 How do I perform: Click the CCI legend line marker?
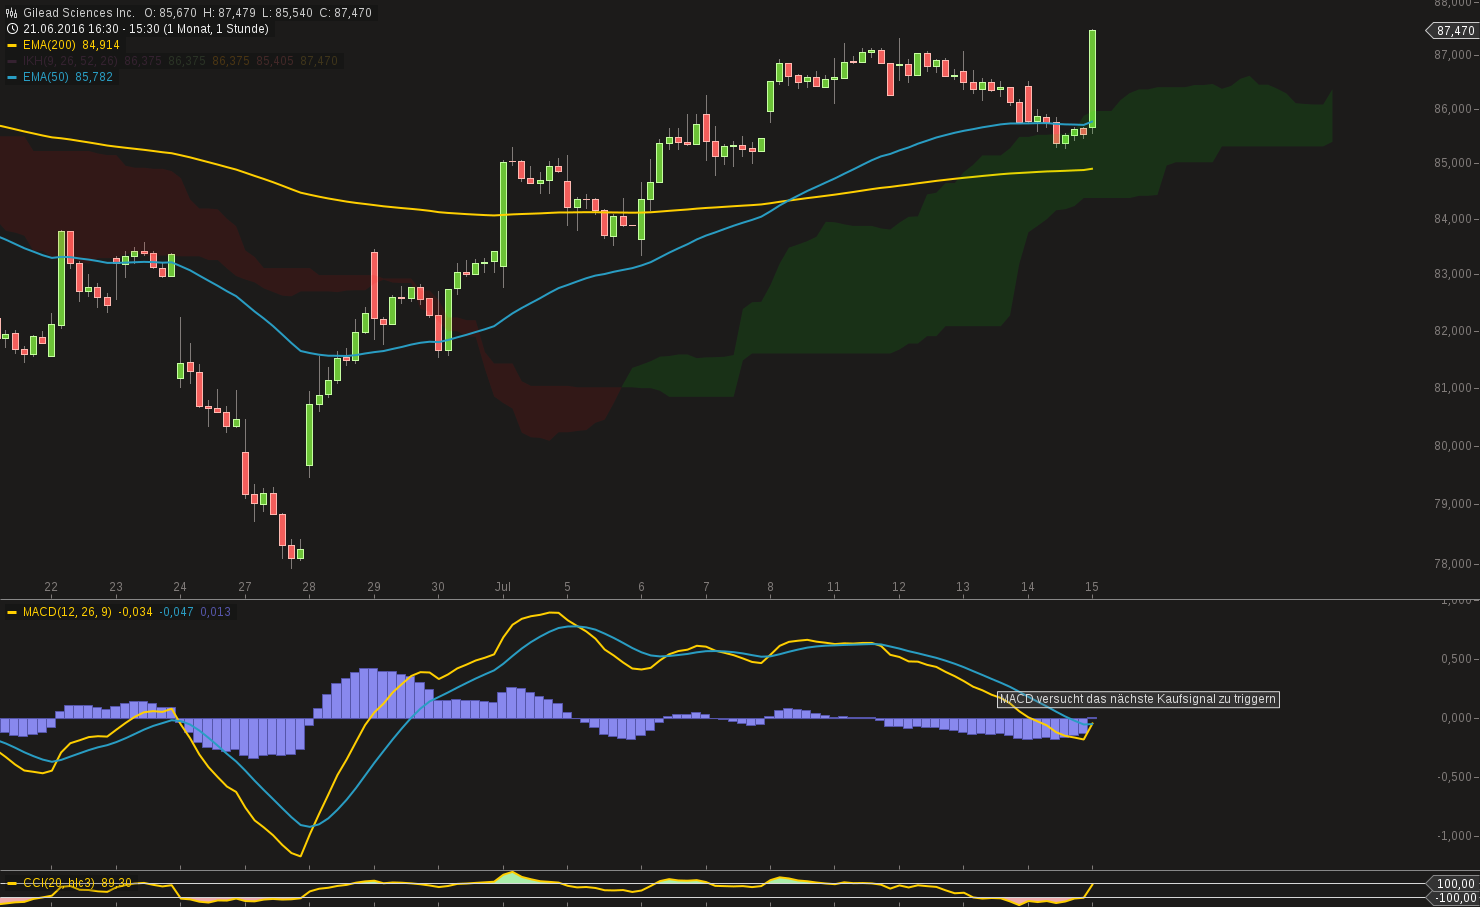point(11,883)
